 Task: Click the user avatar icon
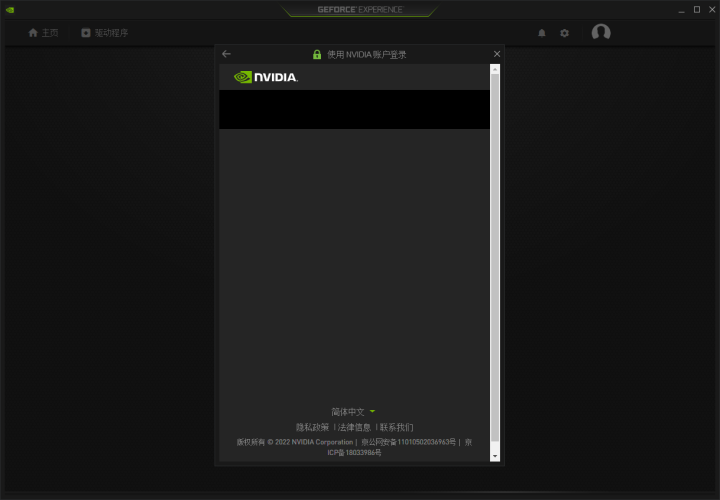pos(601,33)
